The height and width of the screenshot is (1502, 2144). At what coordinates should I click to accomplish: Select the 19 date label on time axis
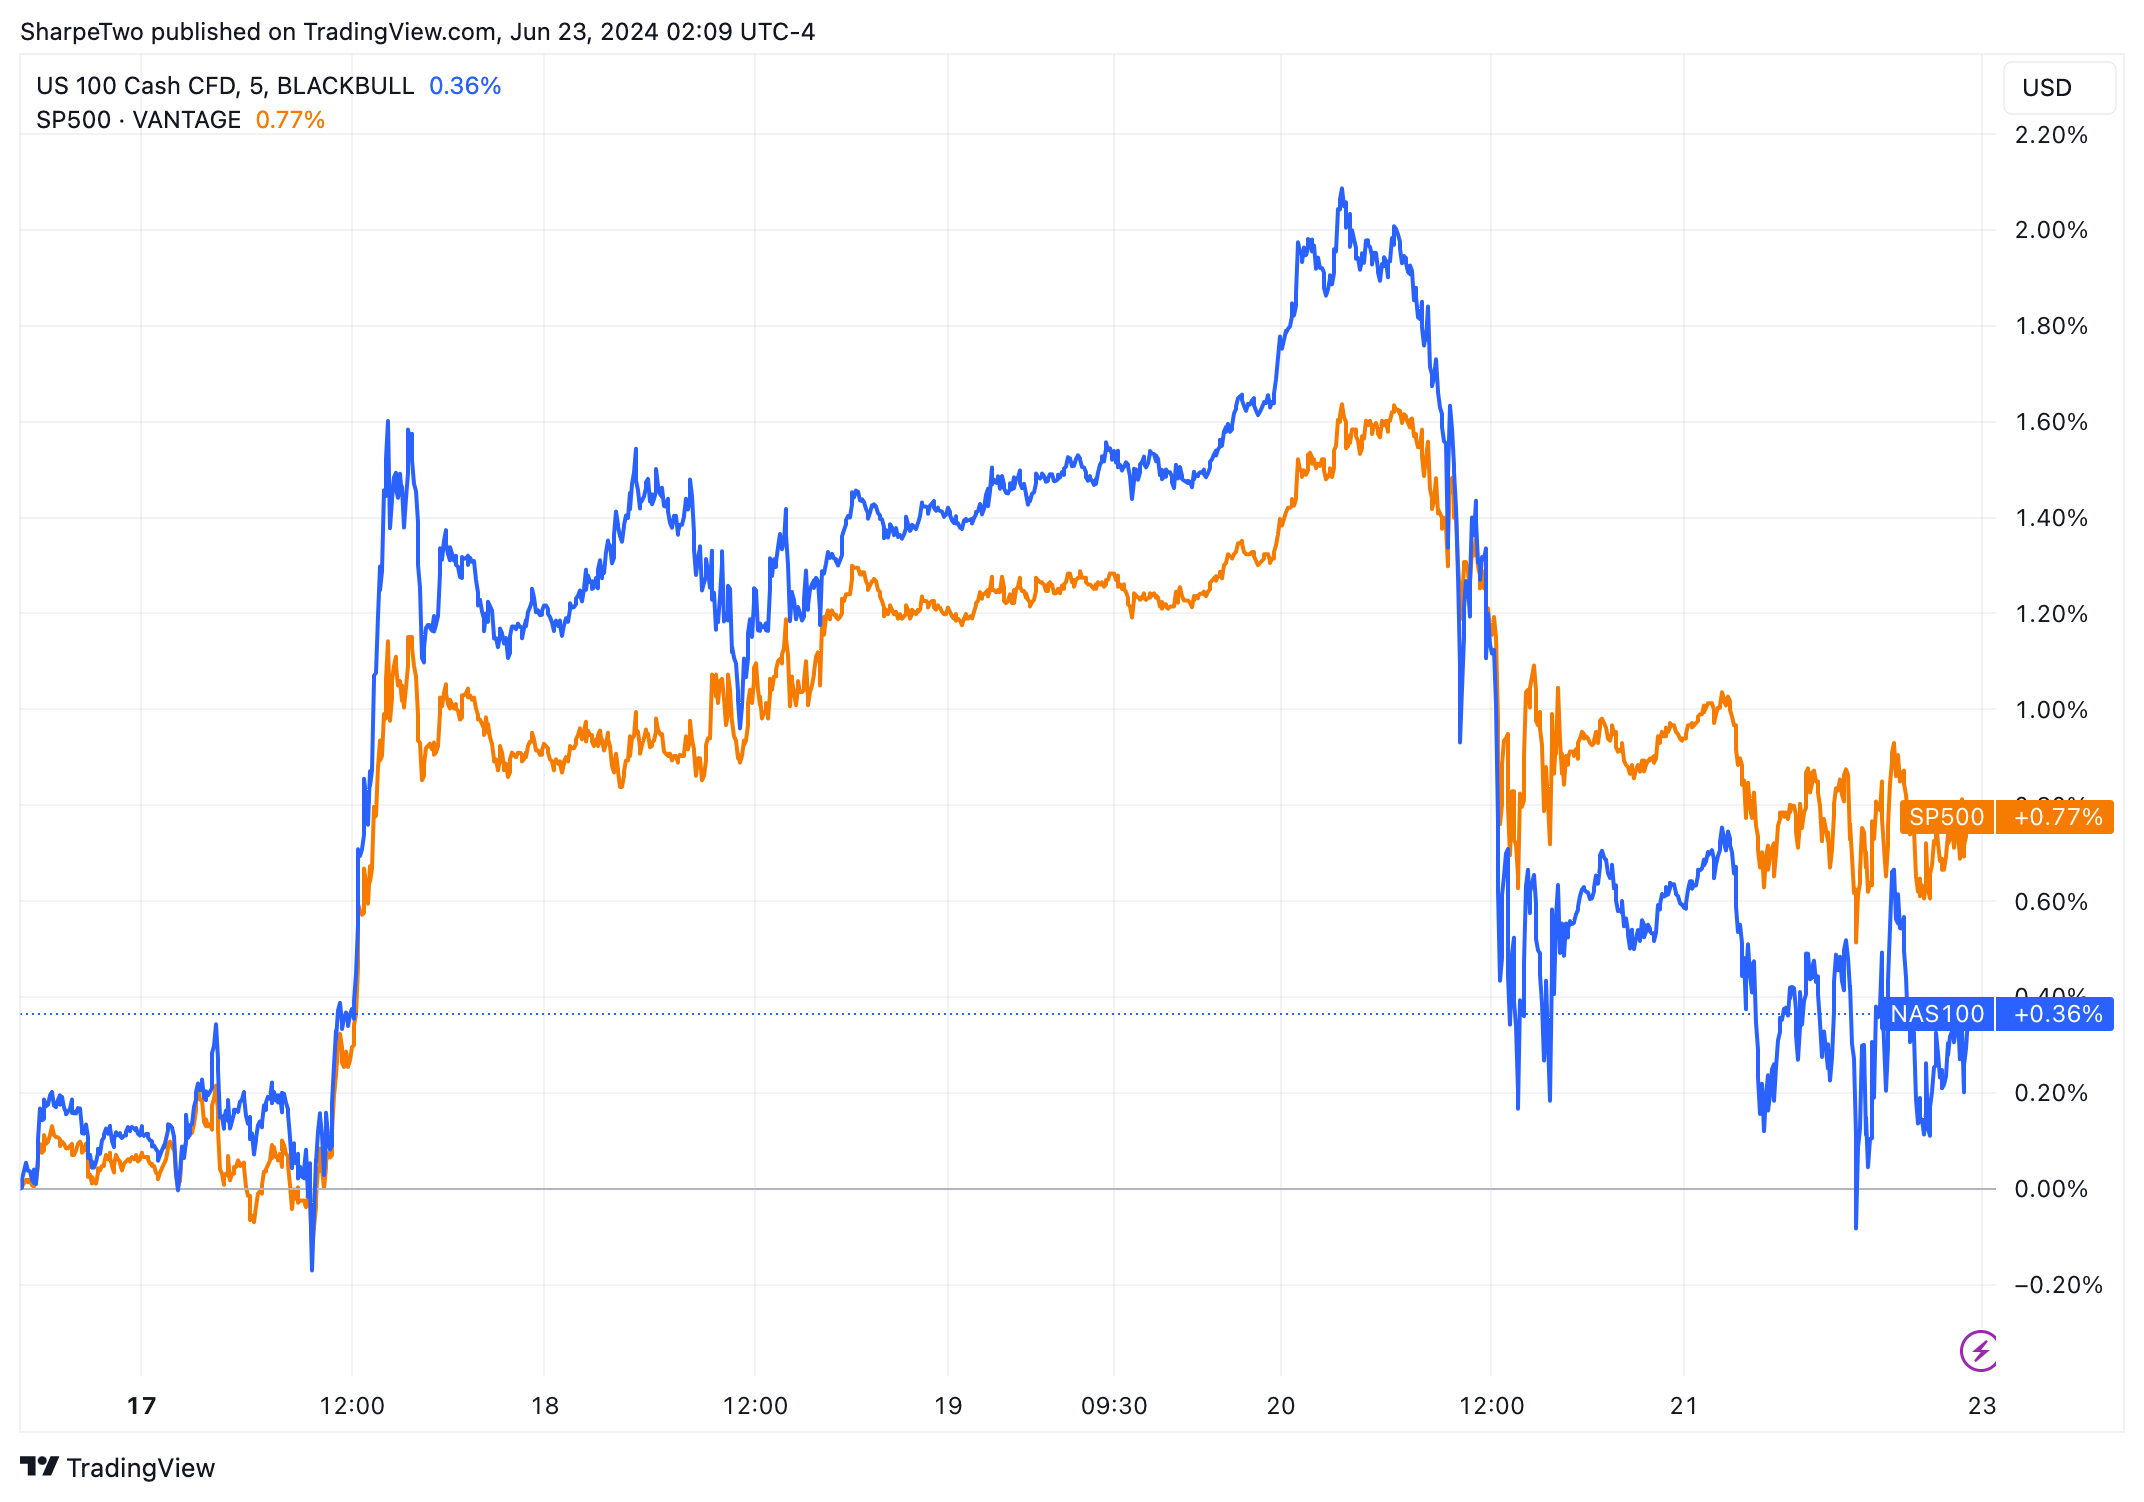948,1406
